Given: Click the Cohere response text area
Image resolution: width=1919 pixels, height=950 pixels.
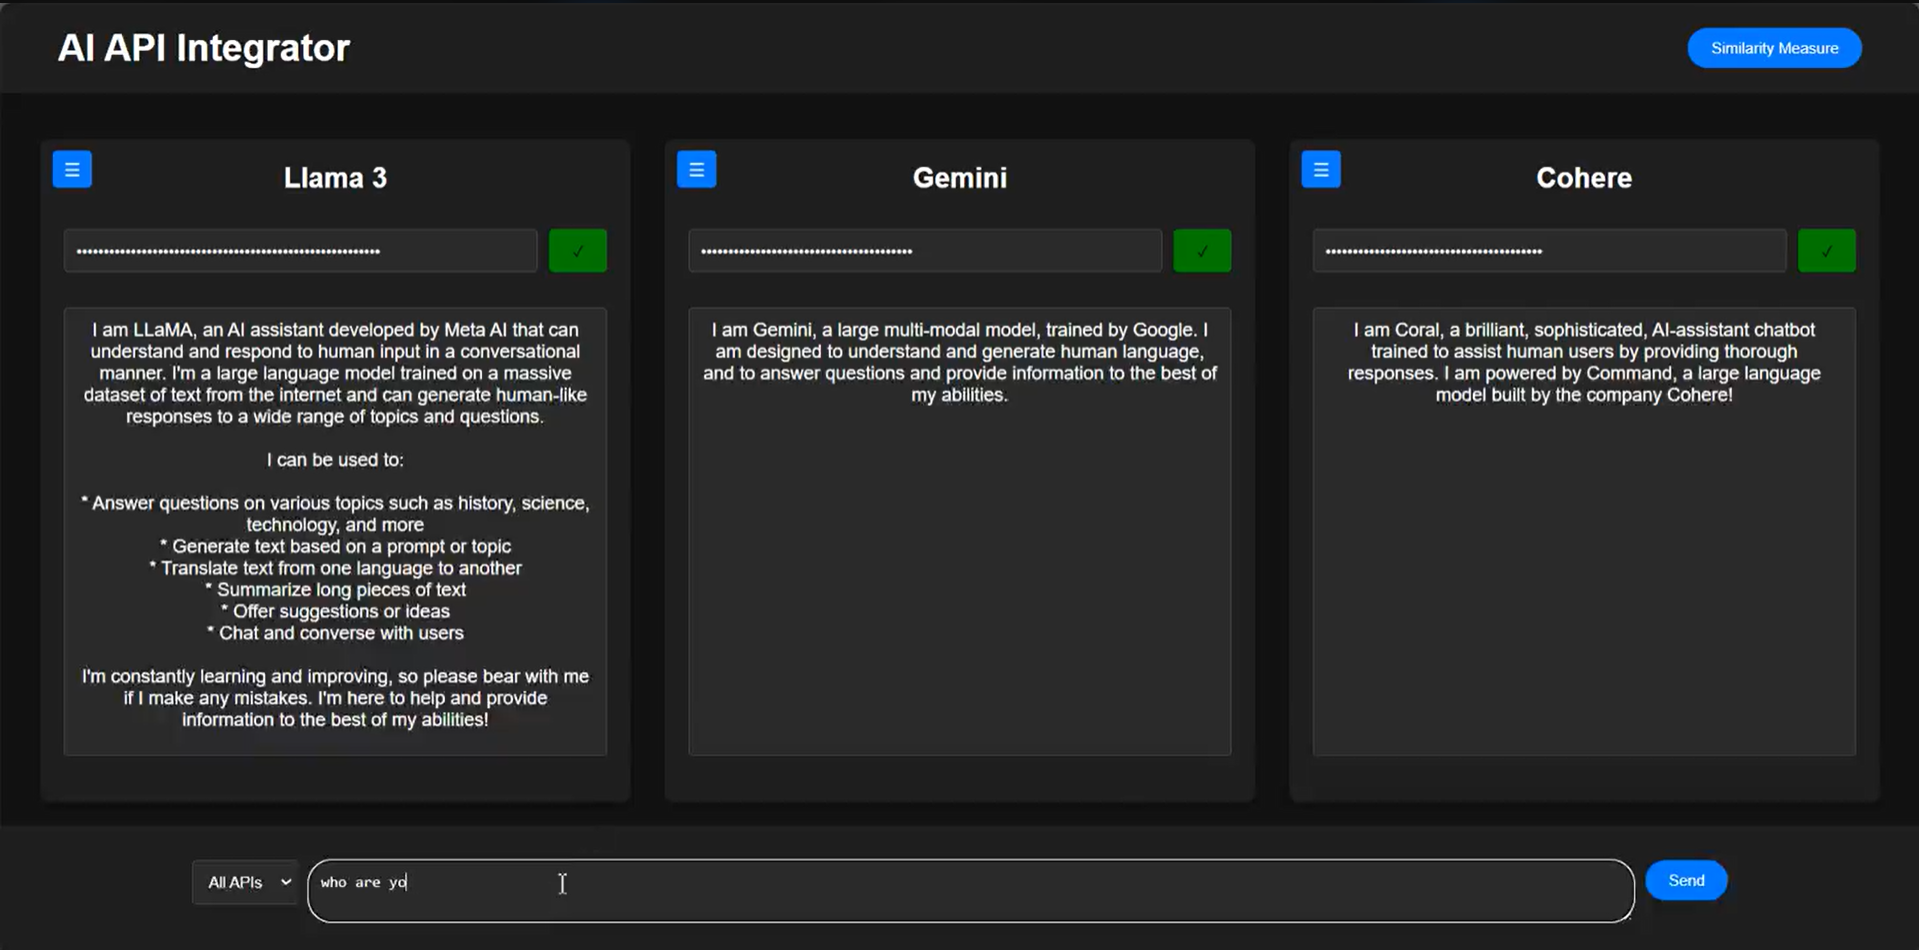Looking at the screenshot, I should point(1584,531).
